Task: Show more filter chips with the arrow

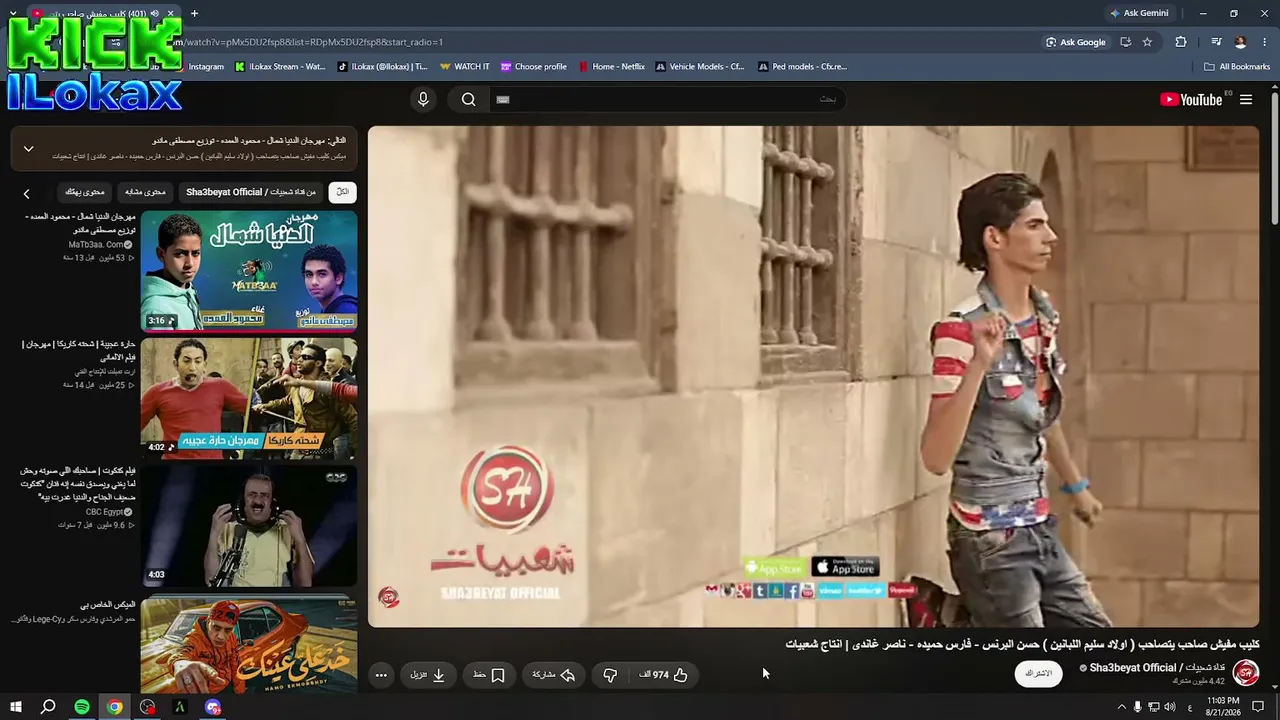Action: 27,193
